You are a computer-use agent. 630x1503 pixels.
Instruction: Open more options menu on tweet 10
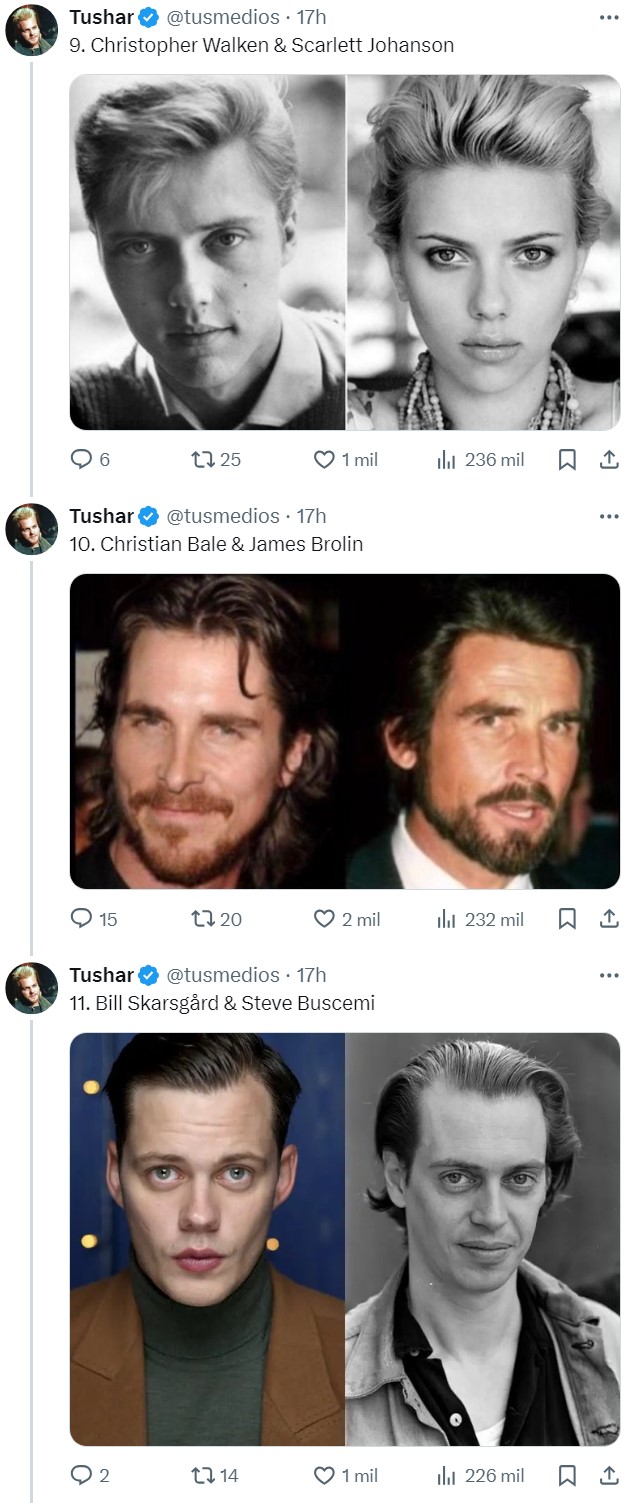[609, 516]
